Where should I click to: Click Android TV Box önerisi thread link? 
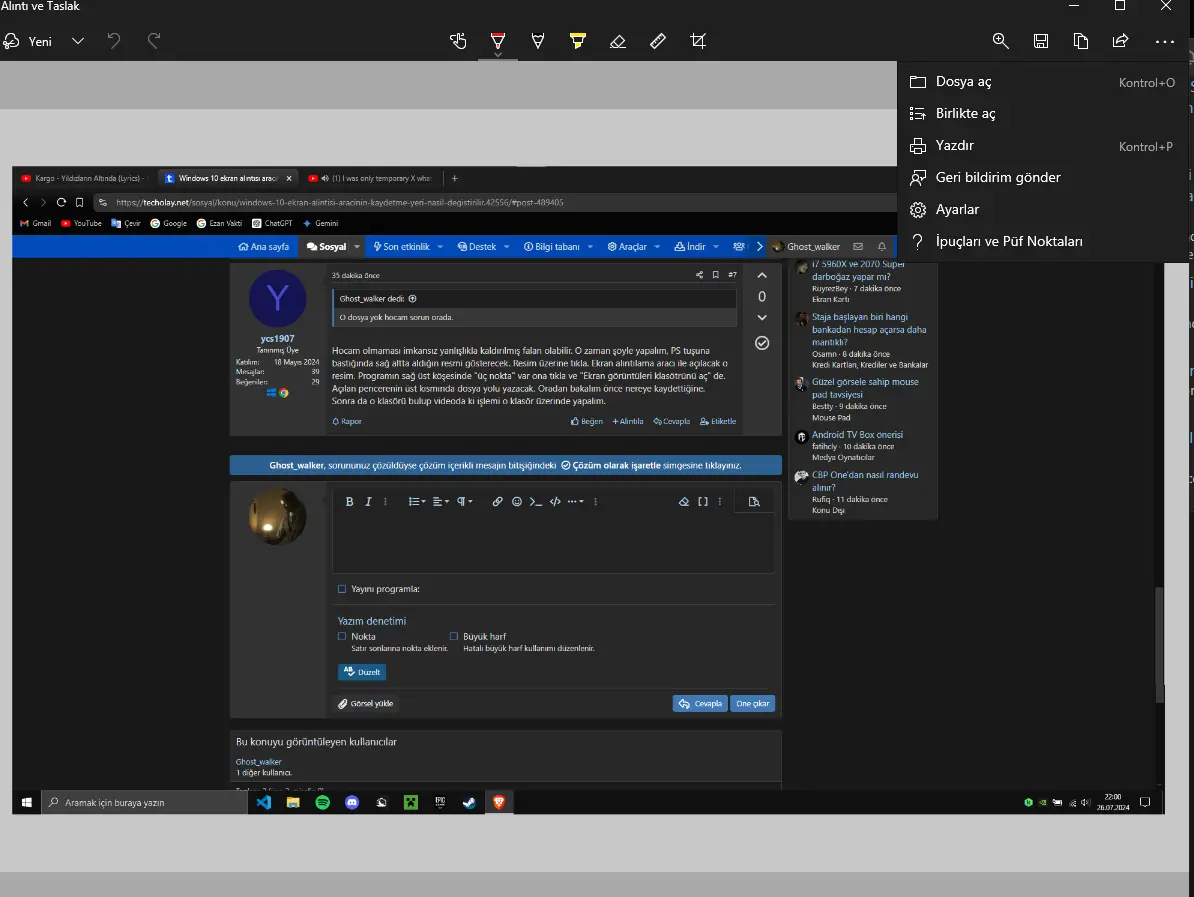(857, 435)
